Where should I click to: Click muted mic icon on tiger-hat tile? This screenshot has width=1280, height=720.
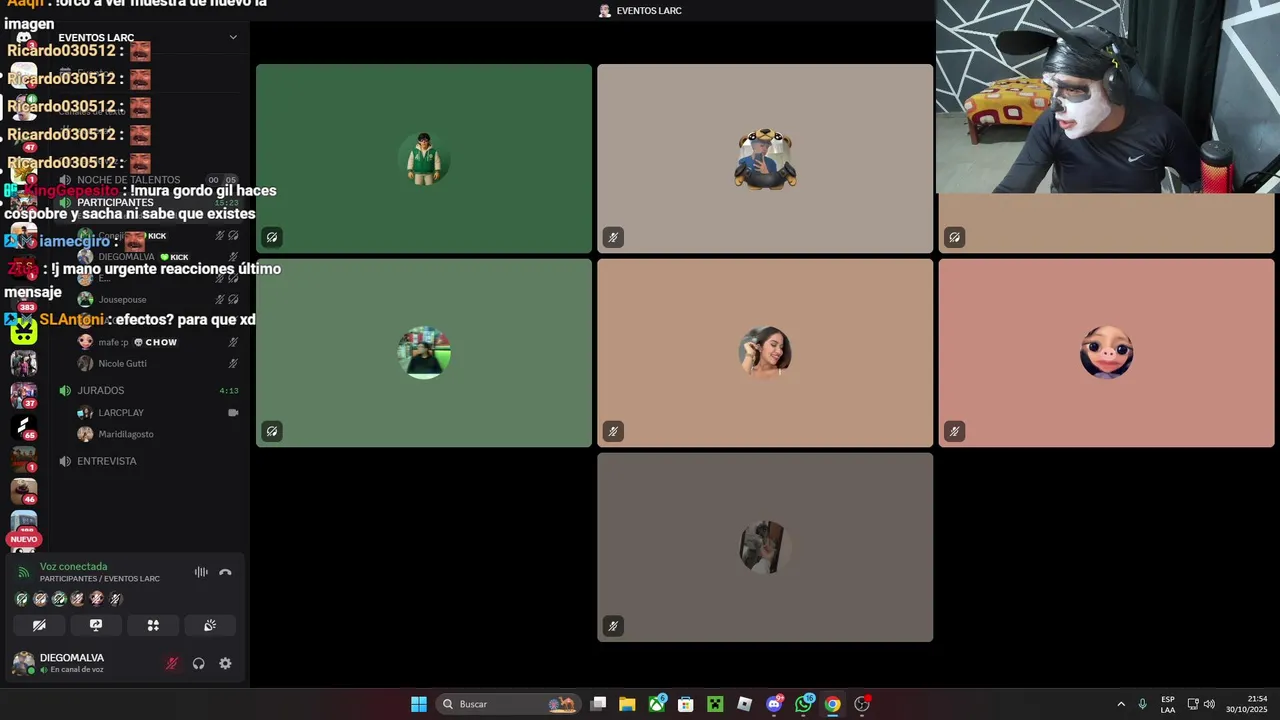[x=613, y=237]
